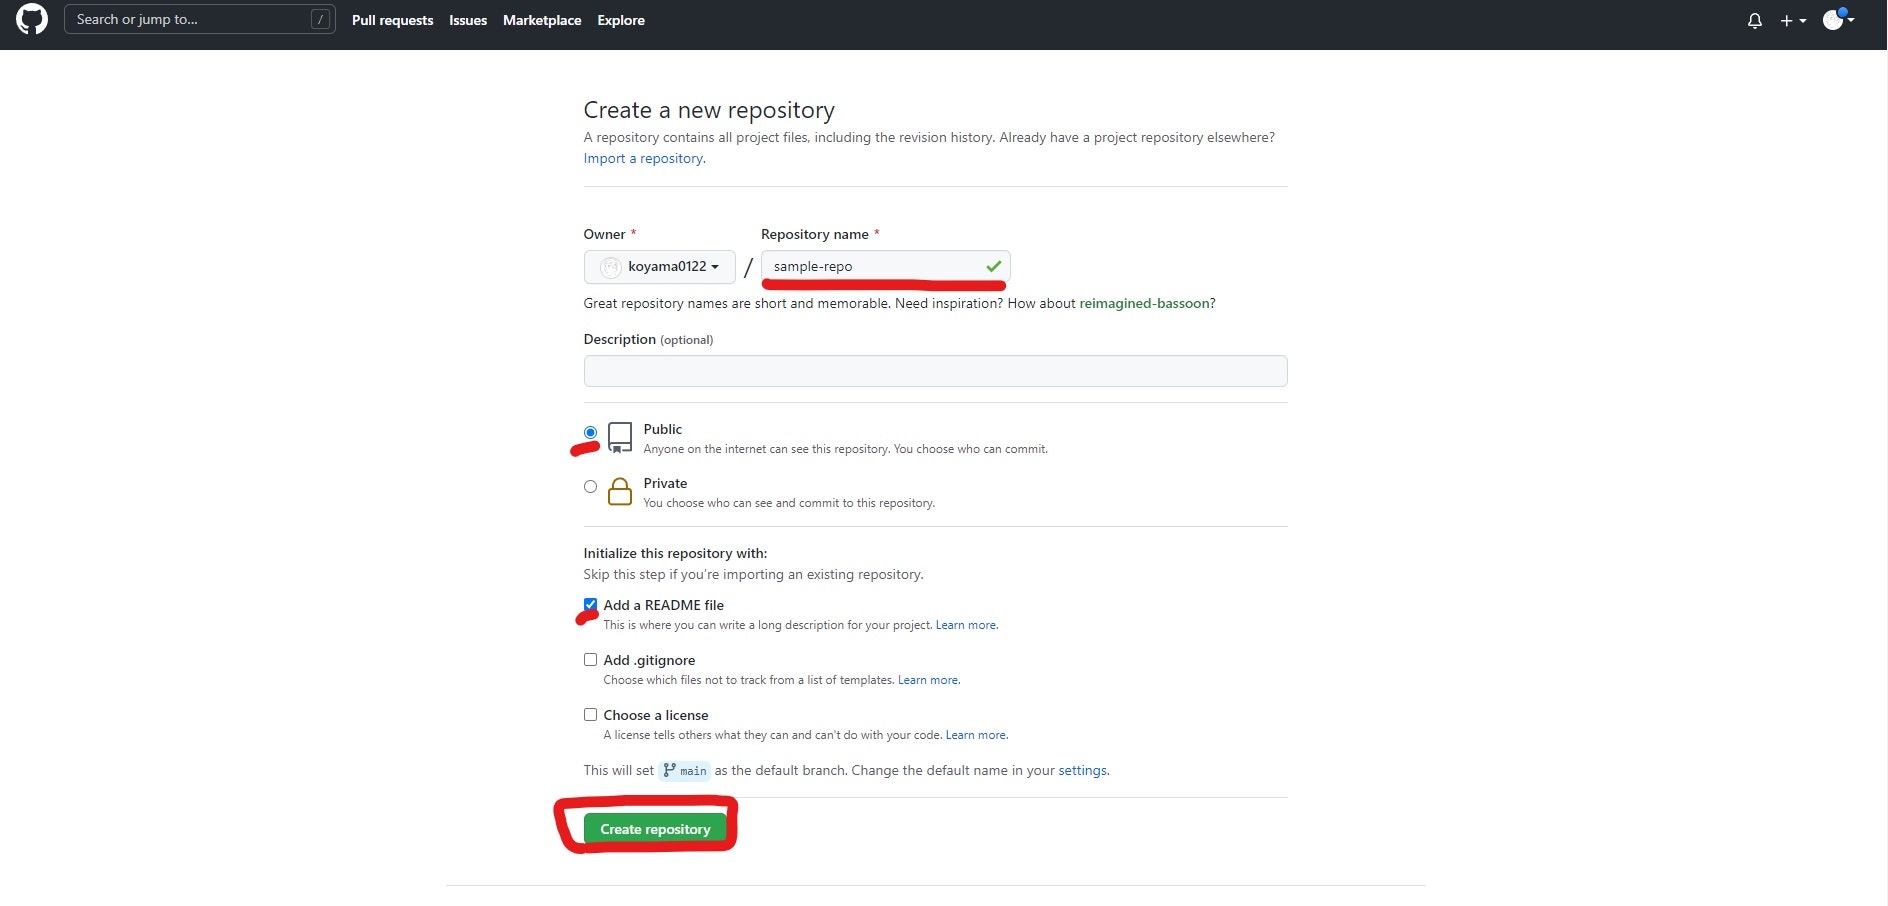Open Learn more link for license

tap(976, 735)
